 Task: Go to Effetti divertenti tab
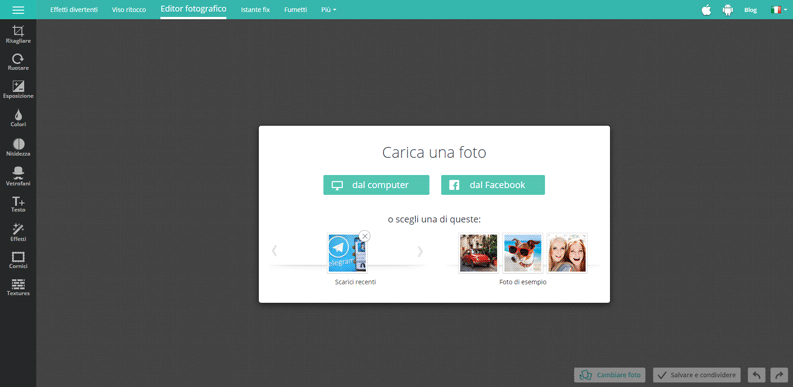click(x=74, y=10)
